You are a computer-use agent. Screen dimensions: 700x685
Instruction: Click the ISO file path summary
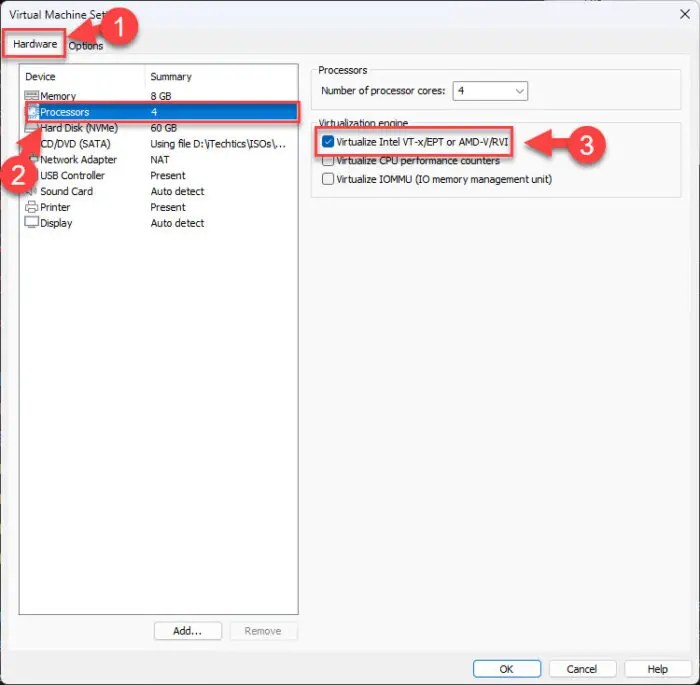pyautogui.click(x=218, y=144)
